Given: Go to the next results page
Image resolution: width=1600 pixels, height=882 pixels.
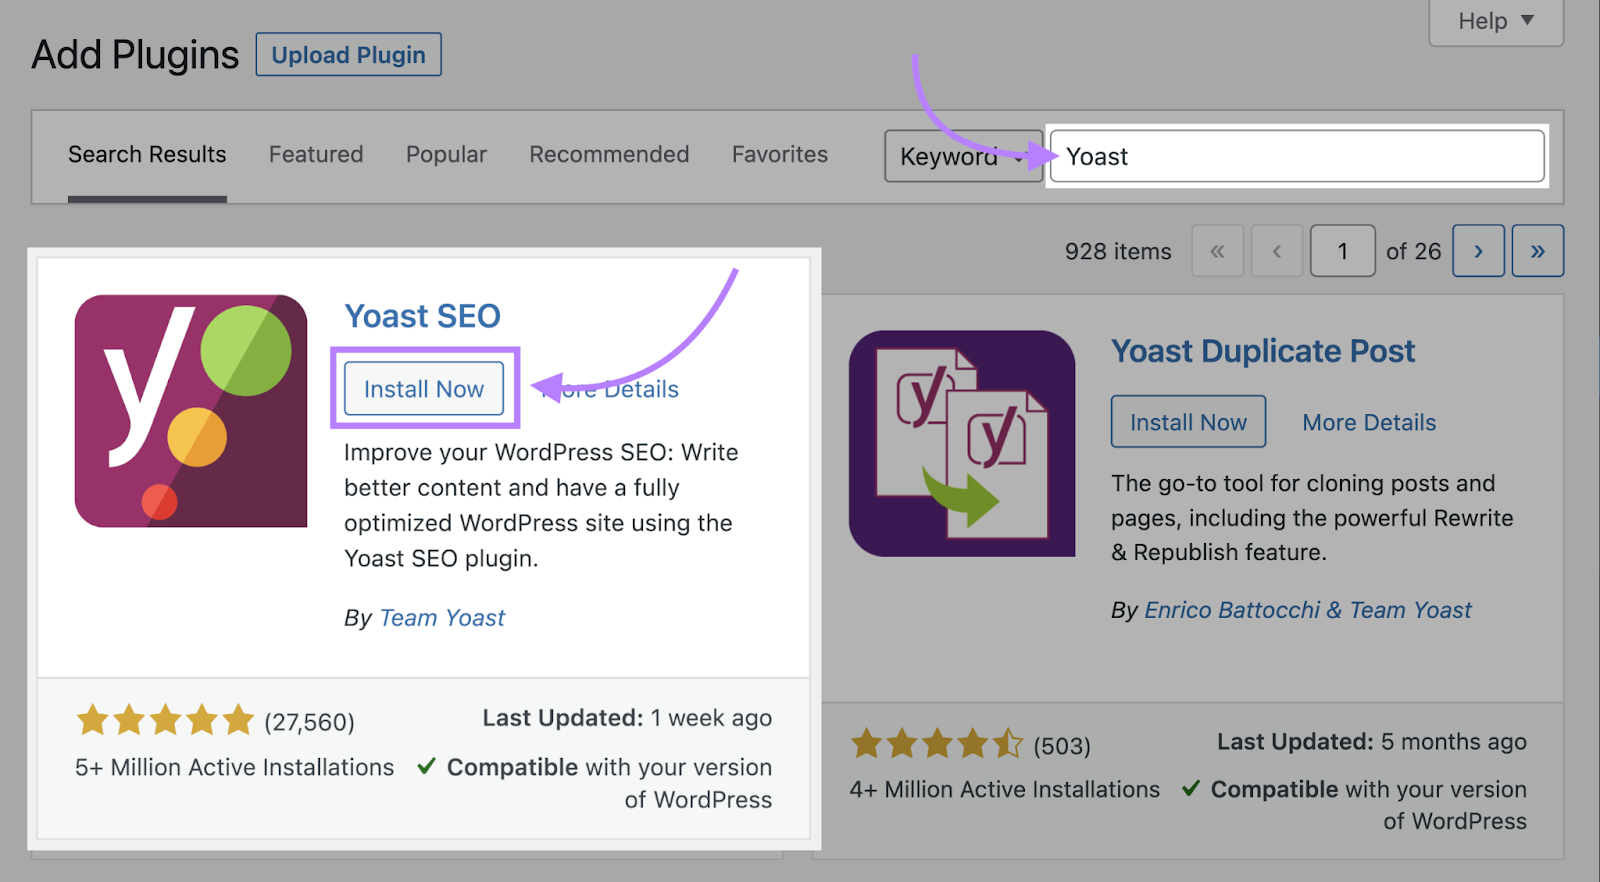Looking at the screenshot, I should (x=1478, y=251).
